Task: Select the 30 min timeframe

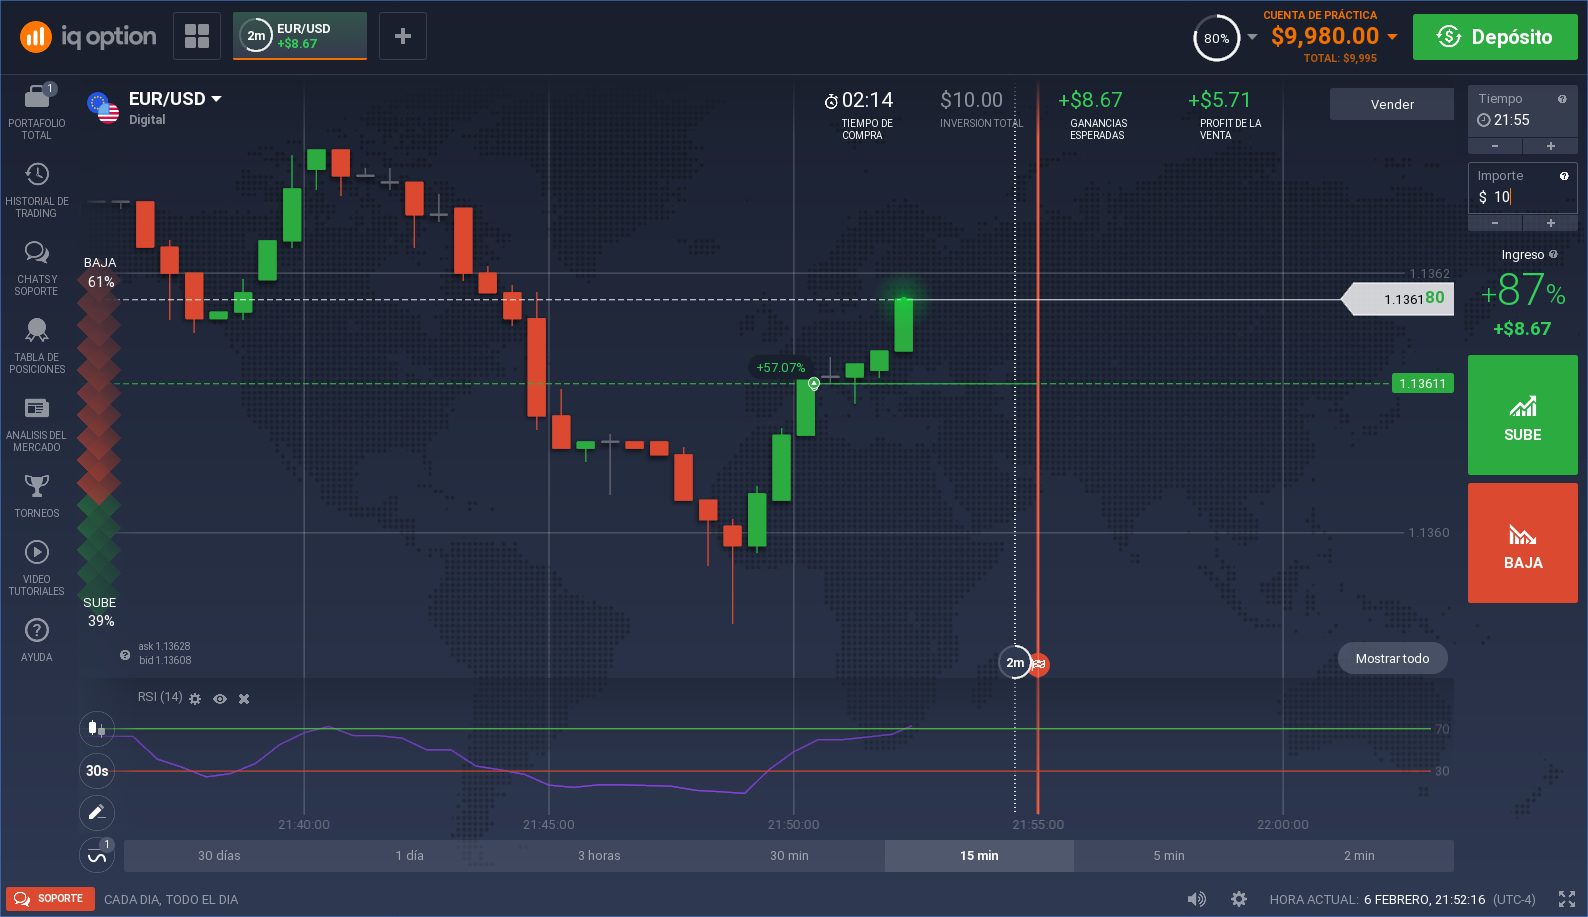Action: tap(789, 856)
